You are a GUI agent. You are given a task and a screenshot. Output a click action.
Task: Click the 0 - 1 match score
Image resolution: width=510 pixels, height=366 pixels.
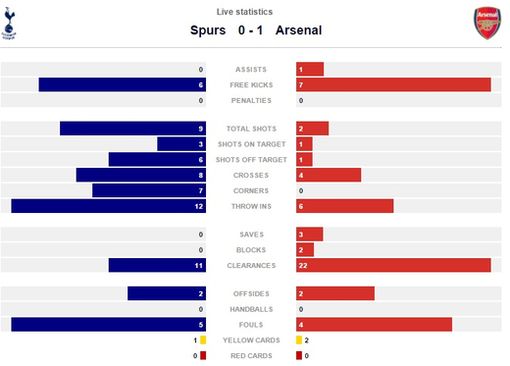click(250, 30)
